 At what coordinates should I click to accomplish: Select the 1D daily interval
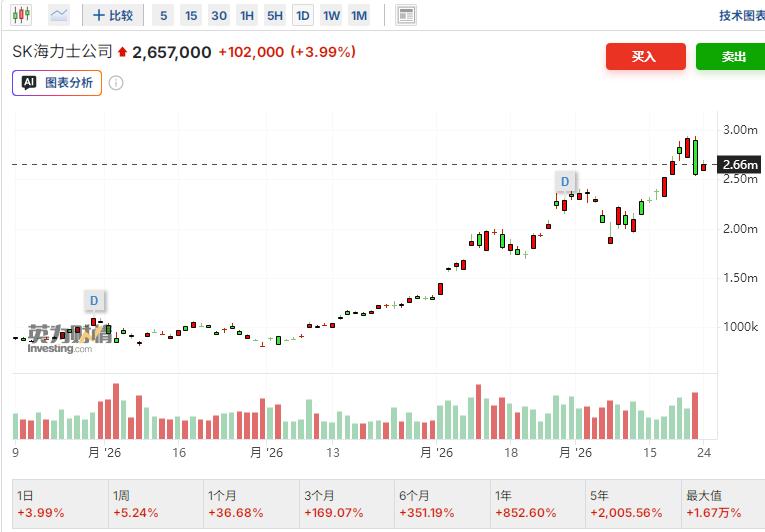coord(302,16)
